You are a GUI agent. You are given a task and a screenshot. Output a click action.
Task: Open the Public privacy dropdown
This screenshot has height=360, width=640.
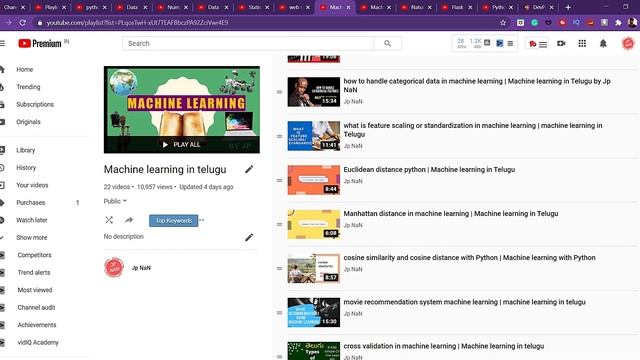pyautogui.click(x=115, y=201)
